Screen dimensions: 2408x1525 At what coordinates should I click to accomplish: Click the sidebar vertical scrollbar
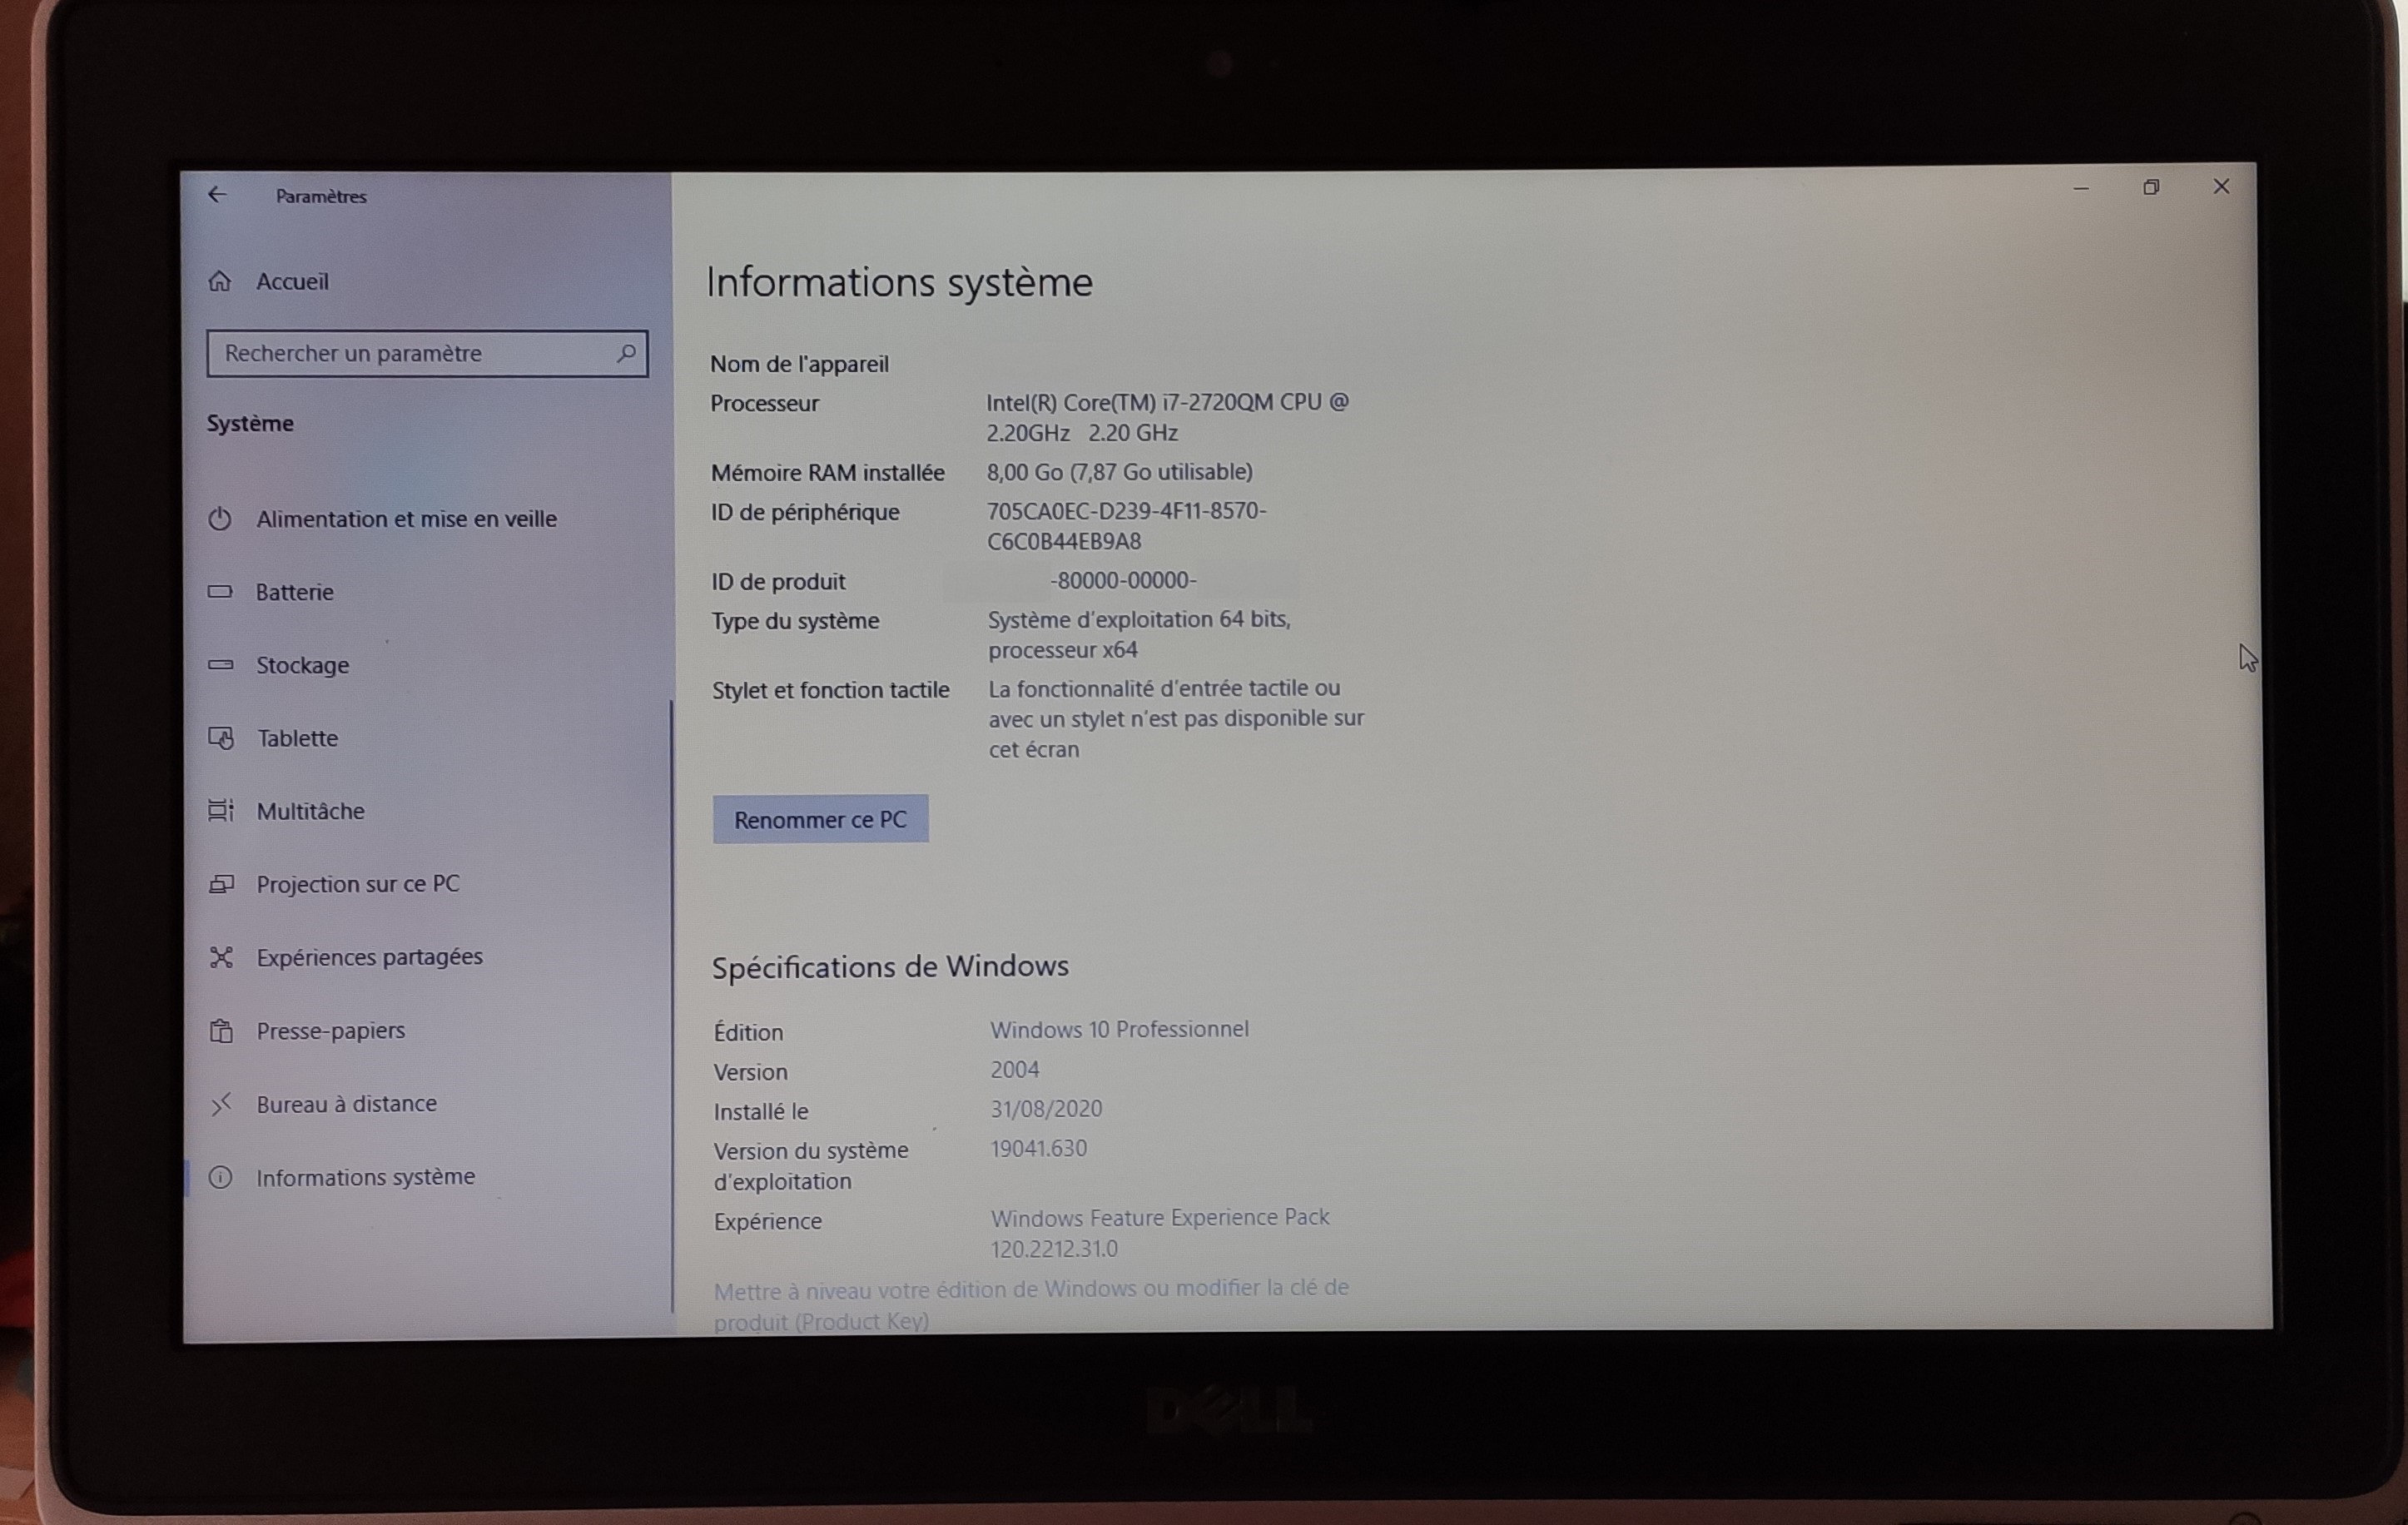(672, 1000)
